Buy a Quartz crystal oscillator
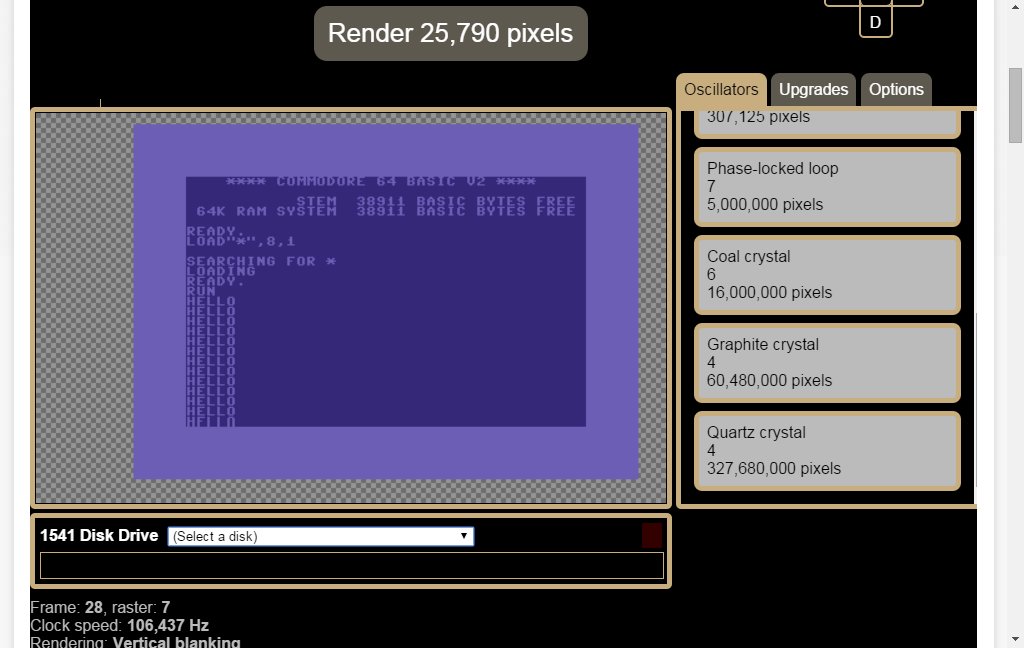 coord(827,451)
